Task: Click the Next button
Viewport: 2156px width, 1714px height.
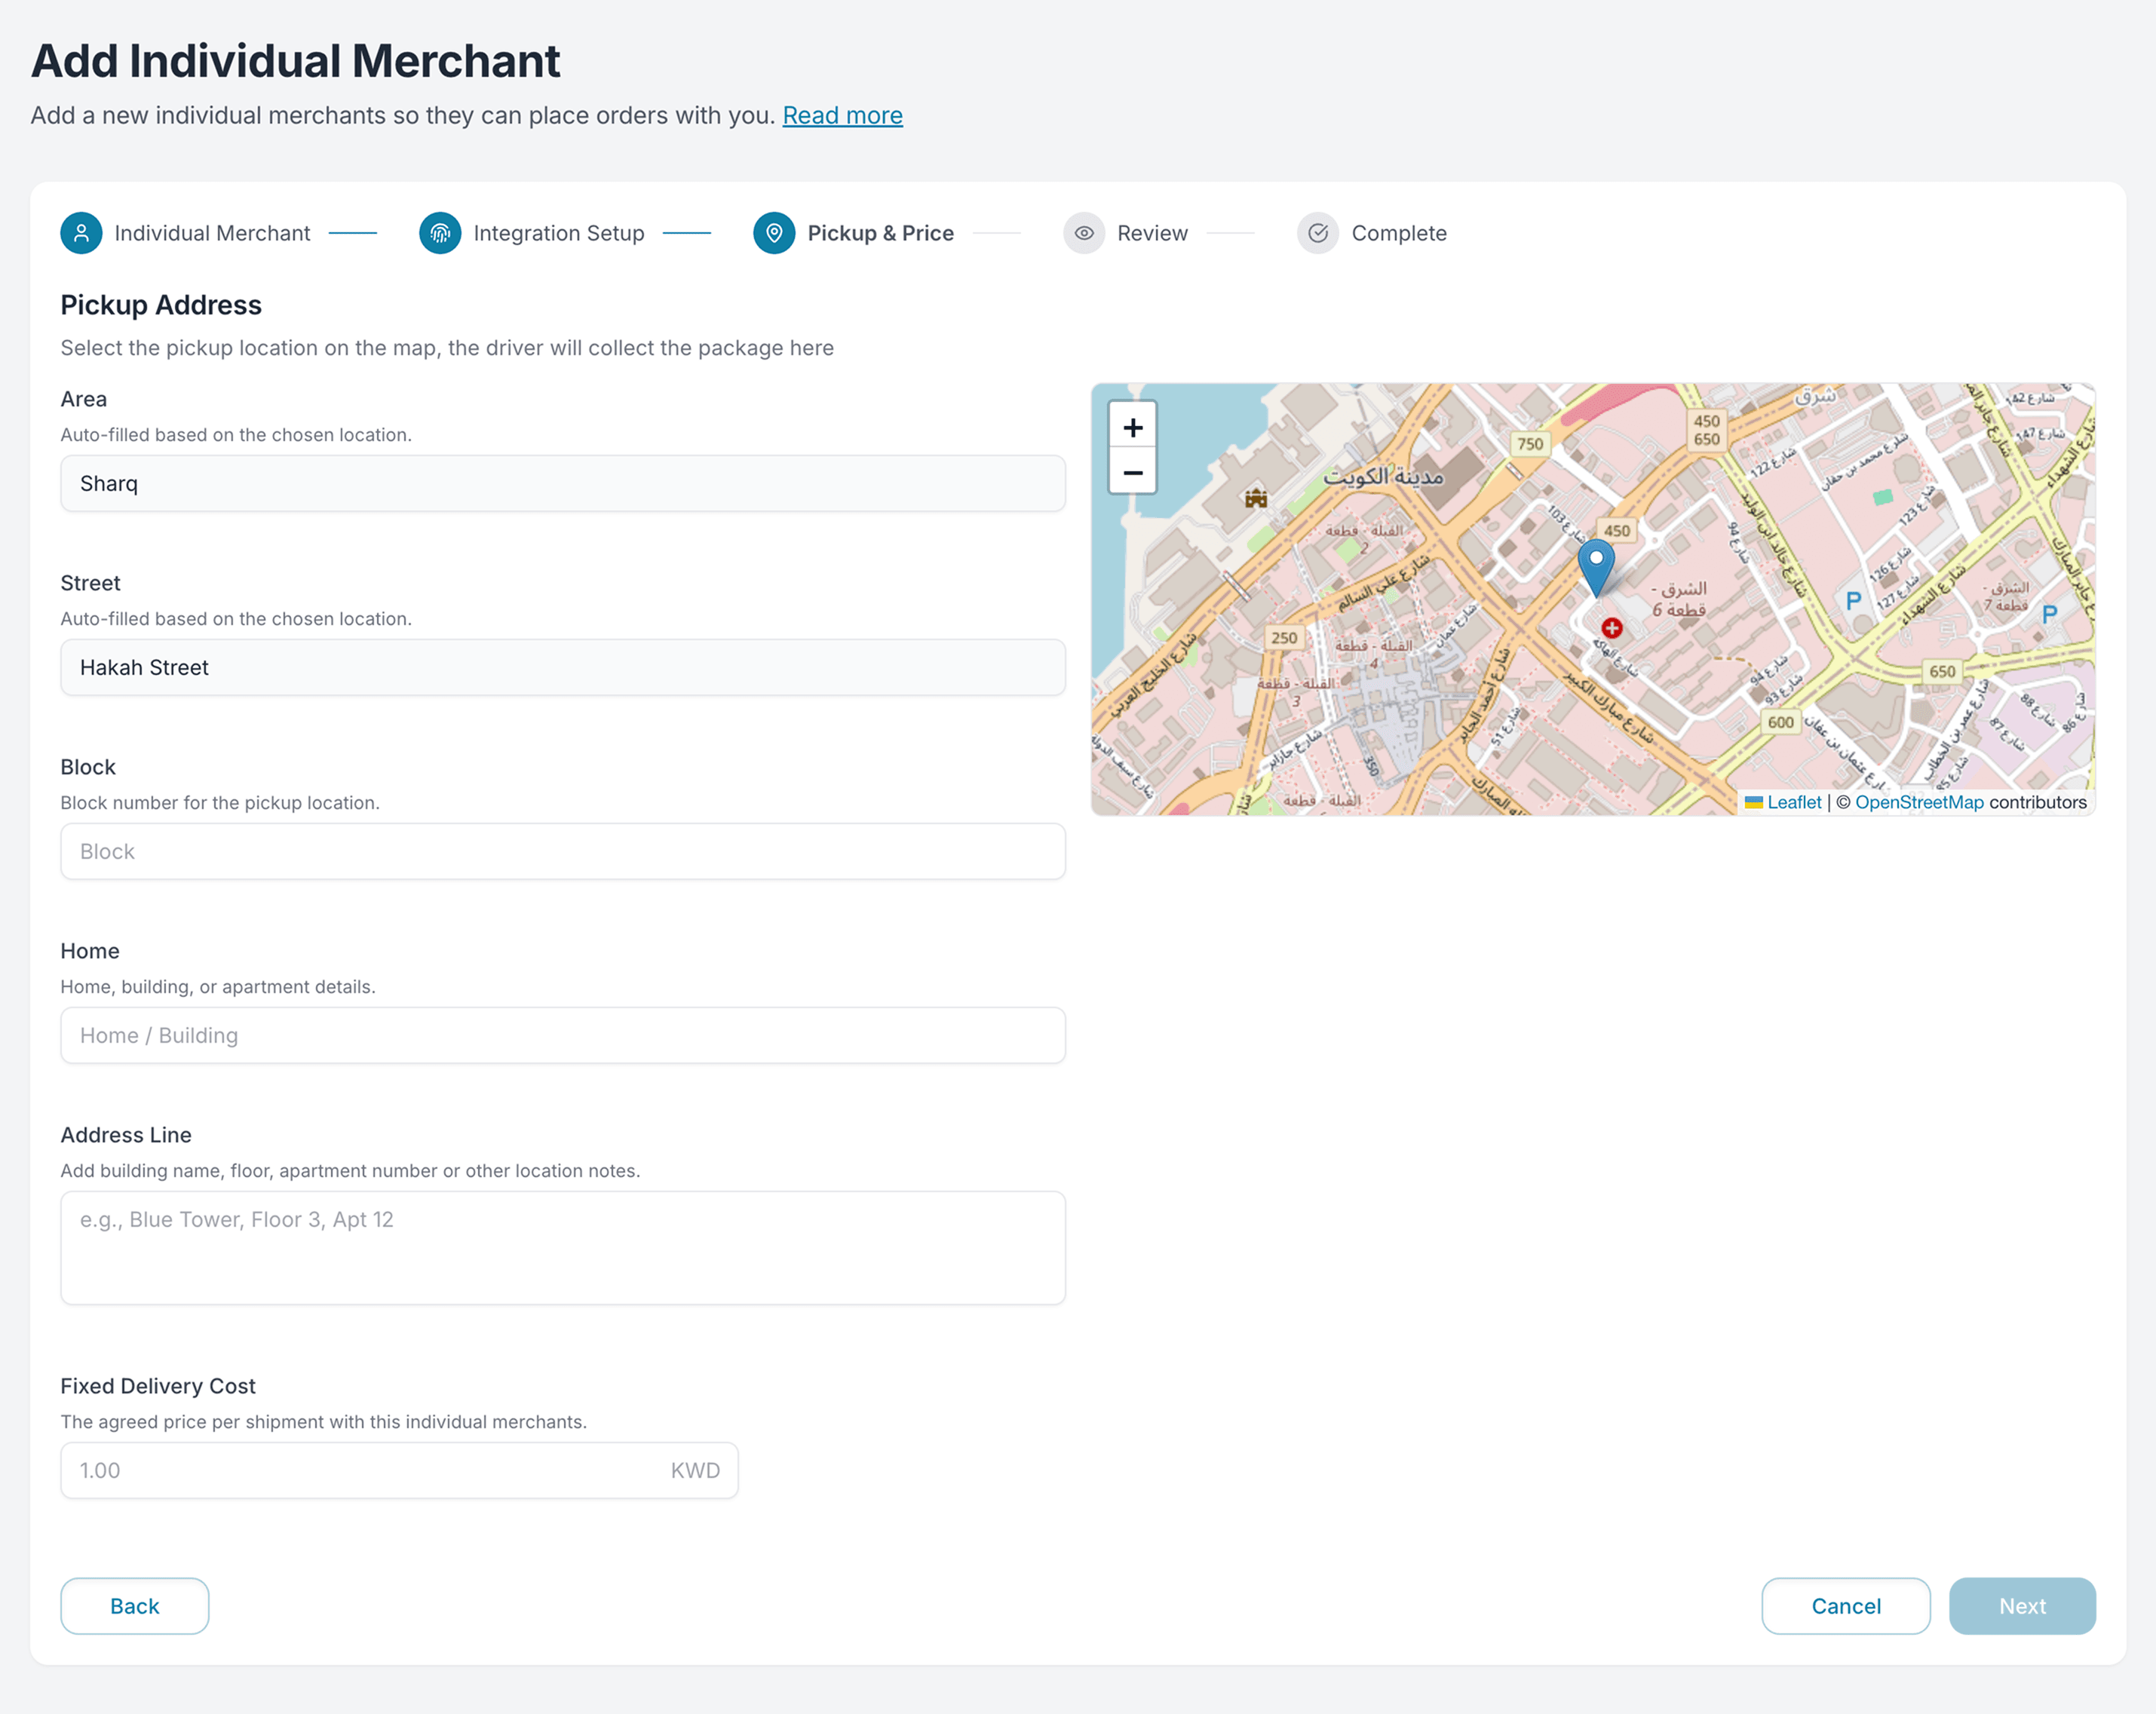Action: tap(2022, 1605)
